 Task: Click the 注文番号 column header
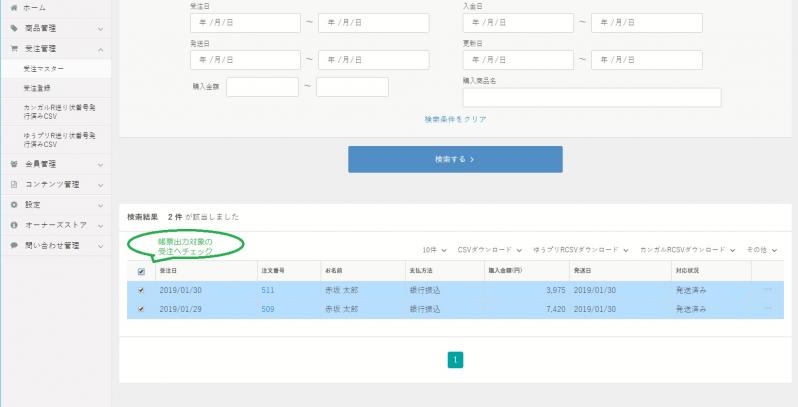[273, 271]
